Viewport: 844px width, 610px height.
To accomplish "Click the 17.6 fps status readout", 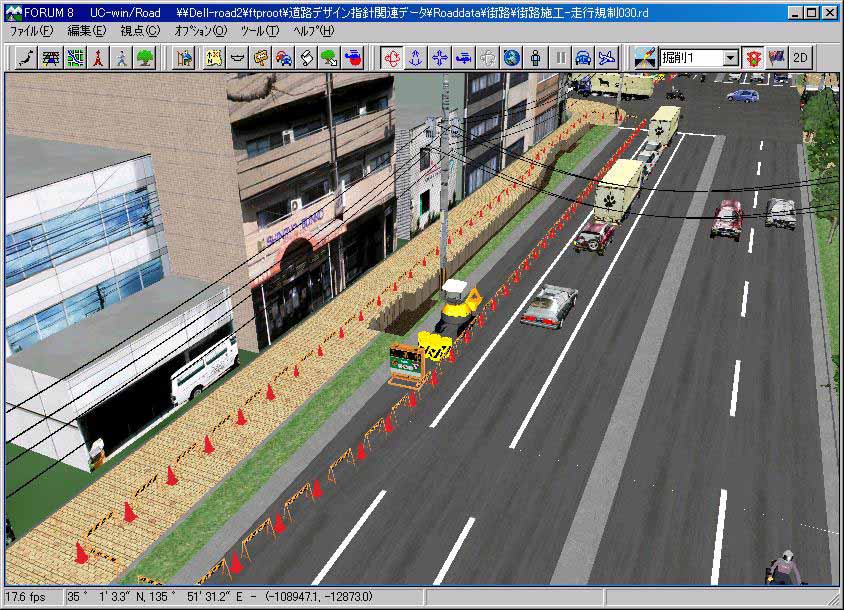I will point(25,597).
